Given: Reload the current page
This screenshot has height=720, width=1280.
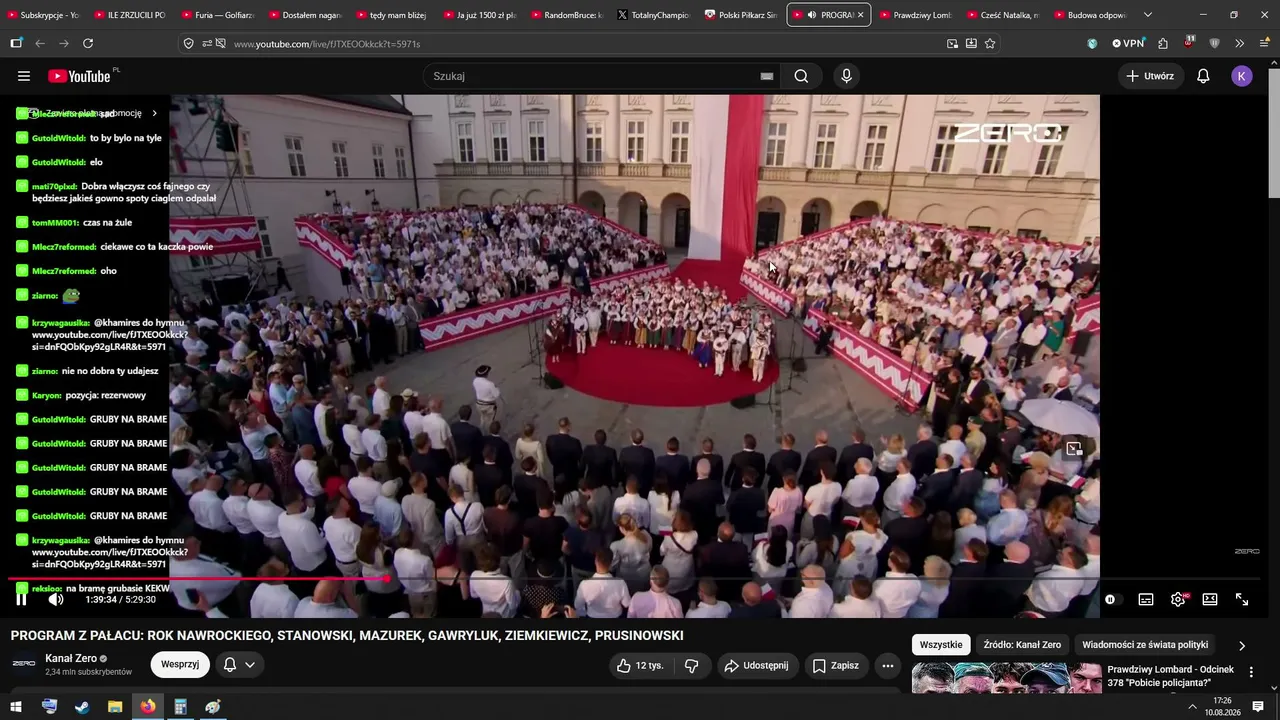Looking at the screenshot, I should point(88,44).
